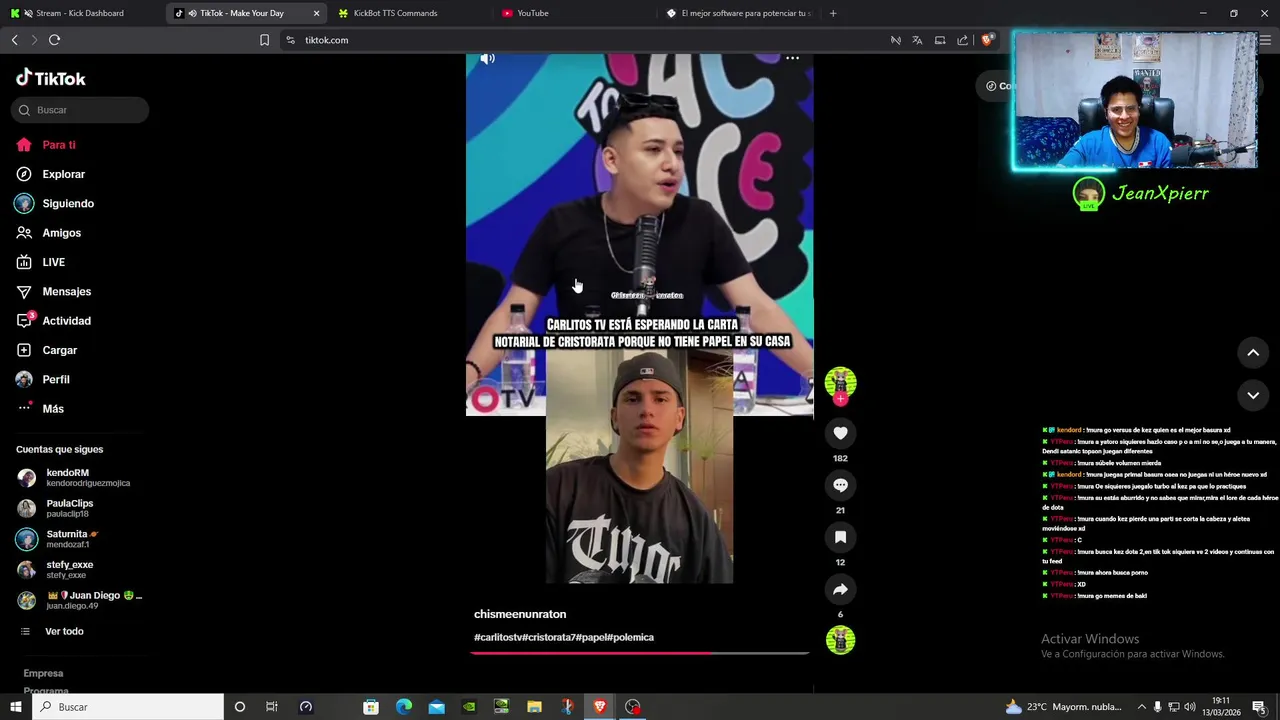Open the volume control in tray

1190,707
